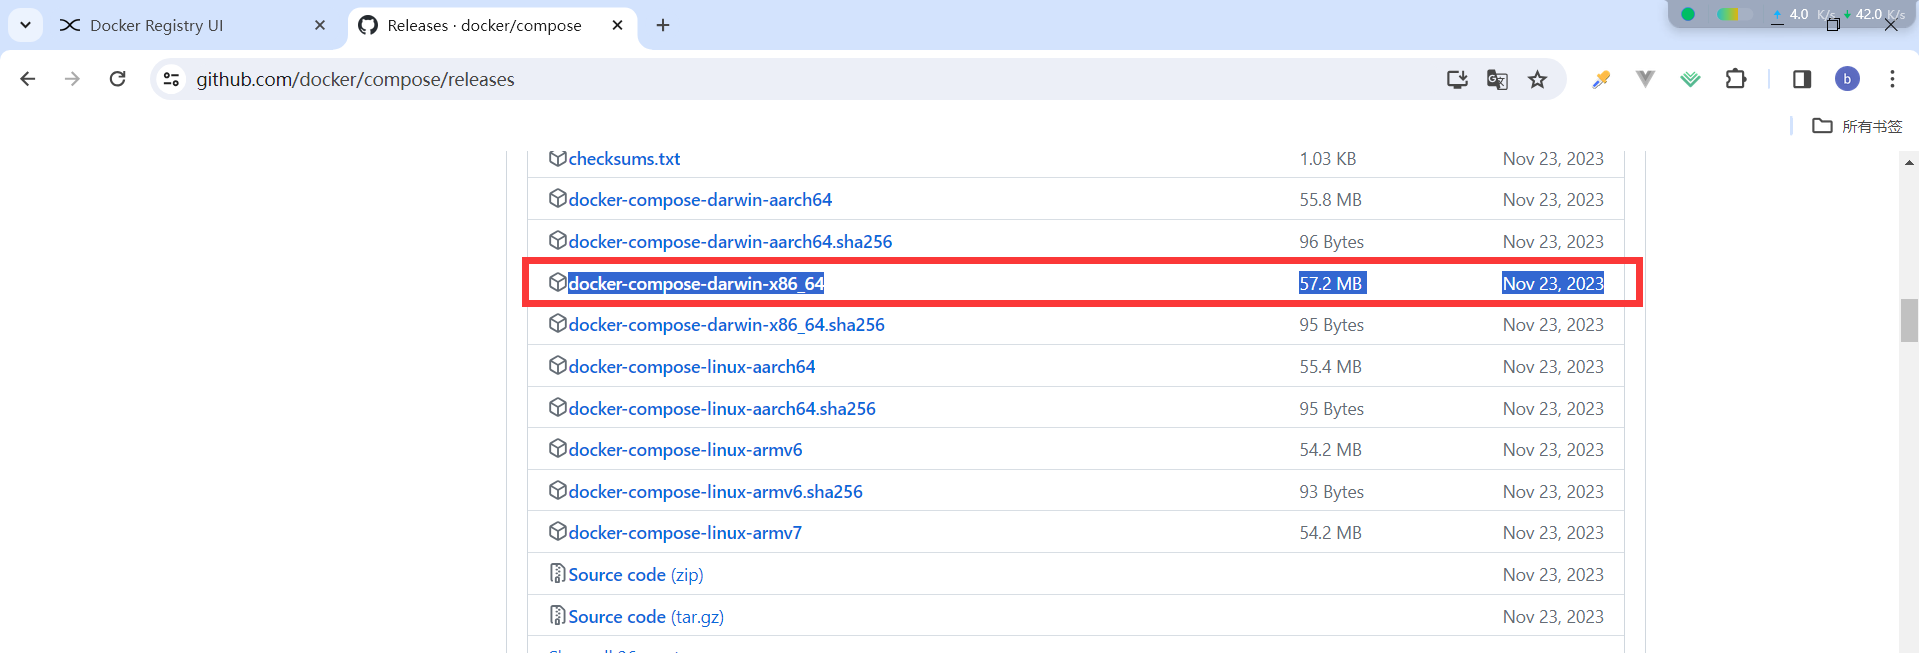This screenshot has width=1919, height=653.
Task: Click package icon beside docker-compose-linux-armv7
Action: 558,531
